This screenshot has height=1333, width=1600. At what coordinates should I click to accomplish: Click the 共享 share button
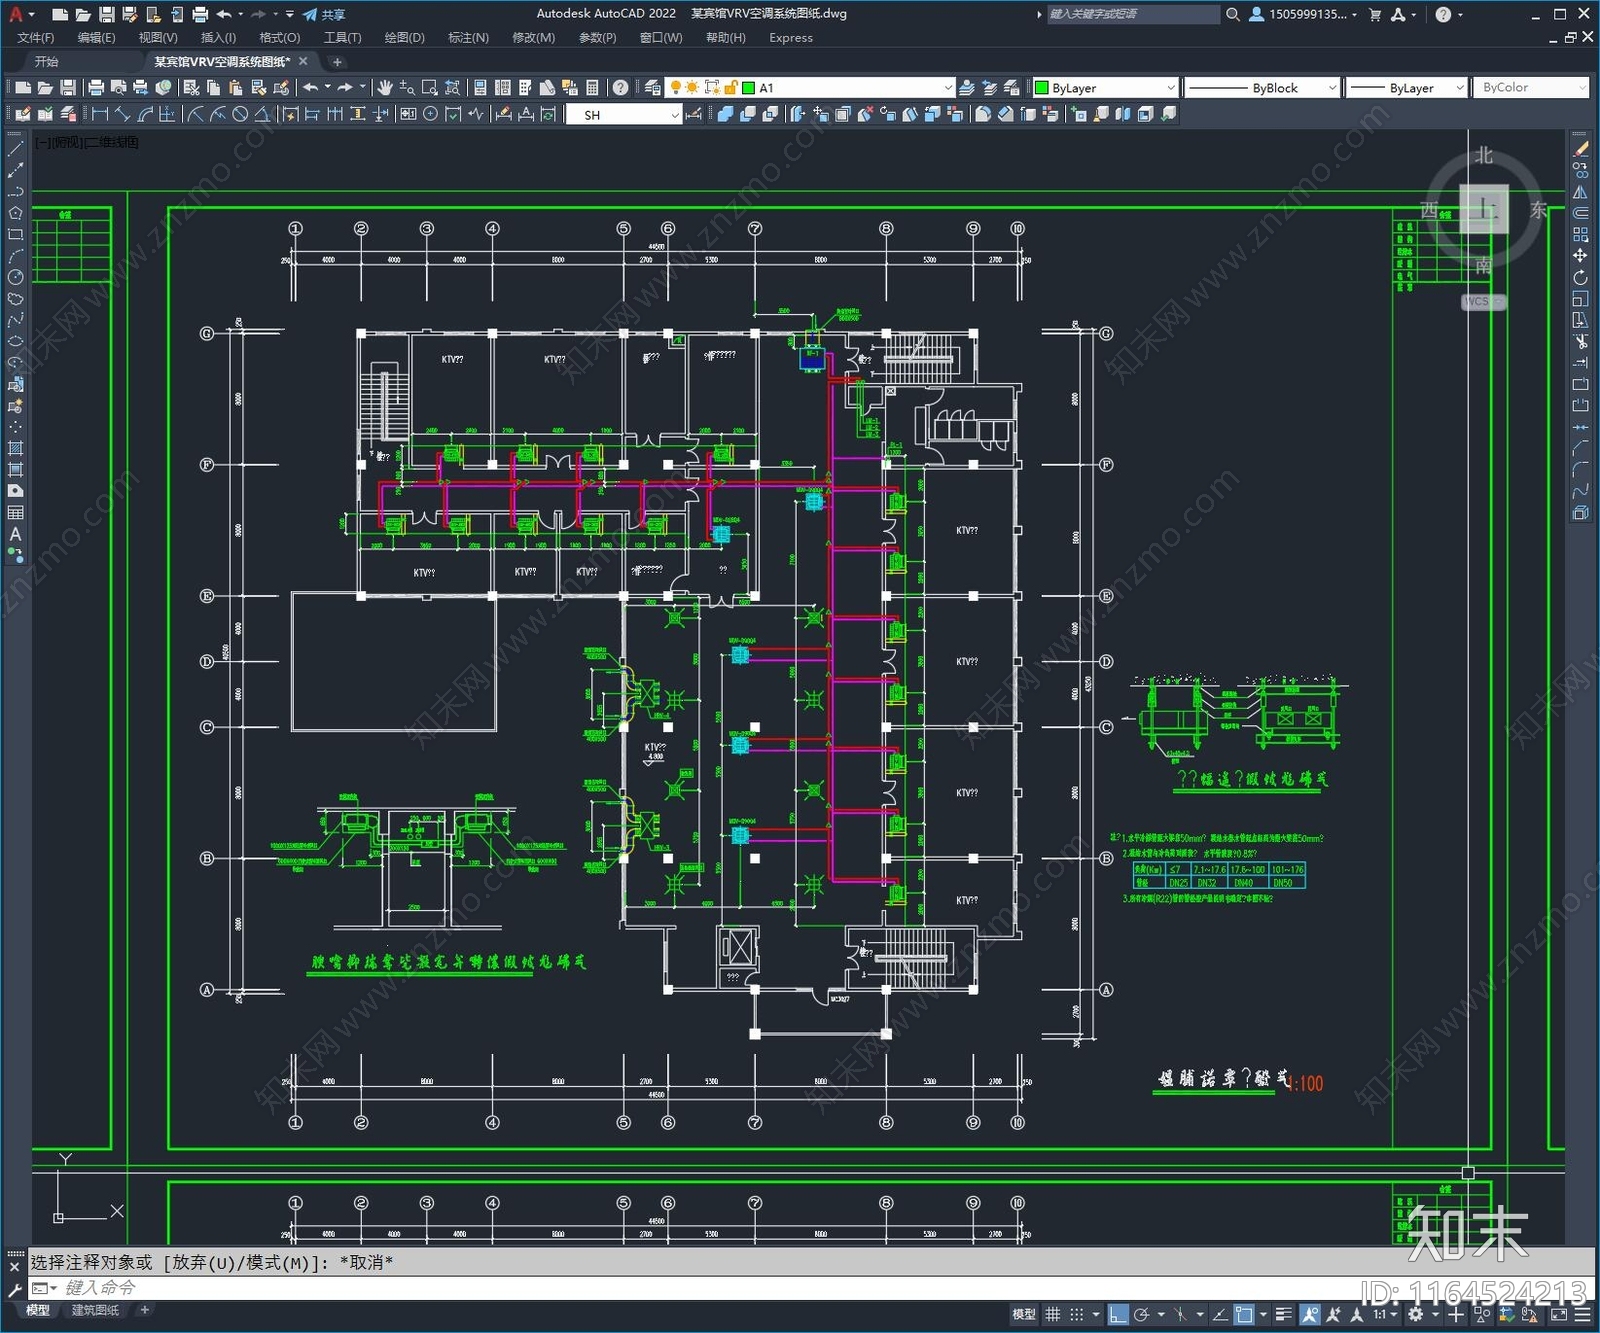point(325,14)
